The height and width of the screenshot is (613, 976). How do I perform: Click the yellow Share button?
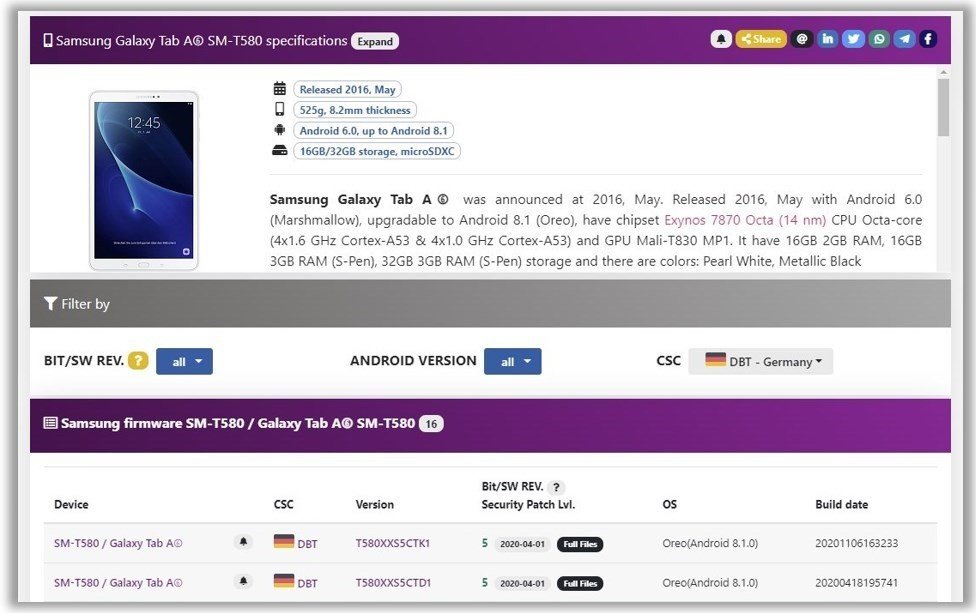pos(761,39)
